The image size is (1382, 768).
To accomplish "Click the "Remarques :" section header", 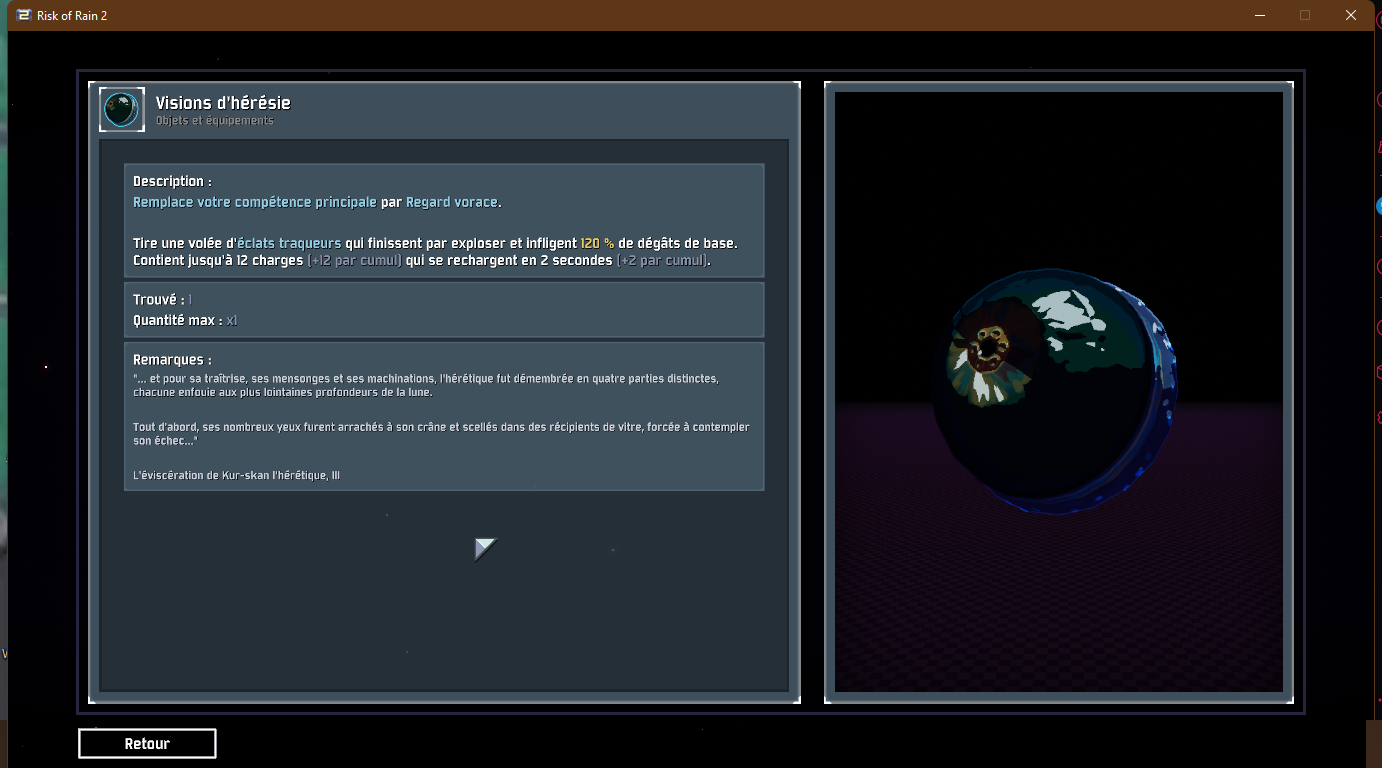I will click(172, 360).
